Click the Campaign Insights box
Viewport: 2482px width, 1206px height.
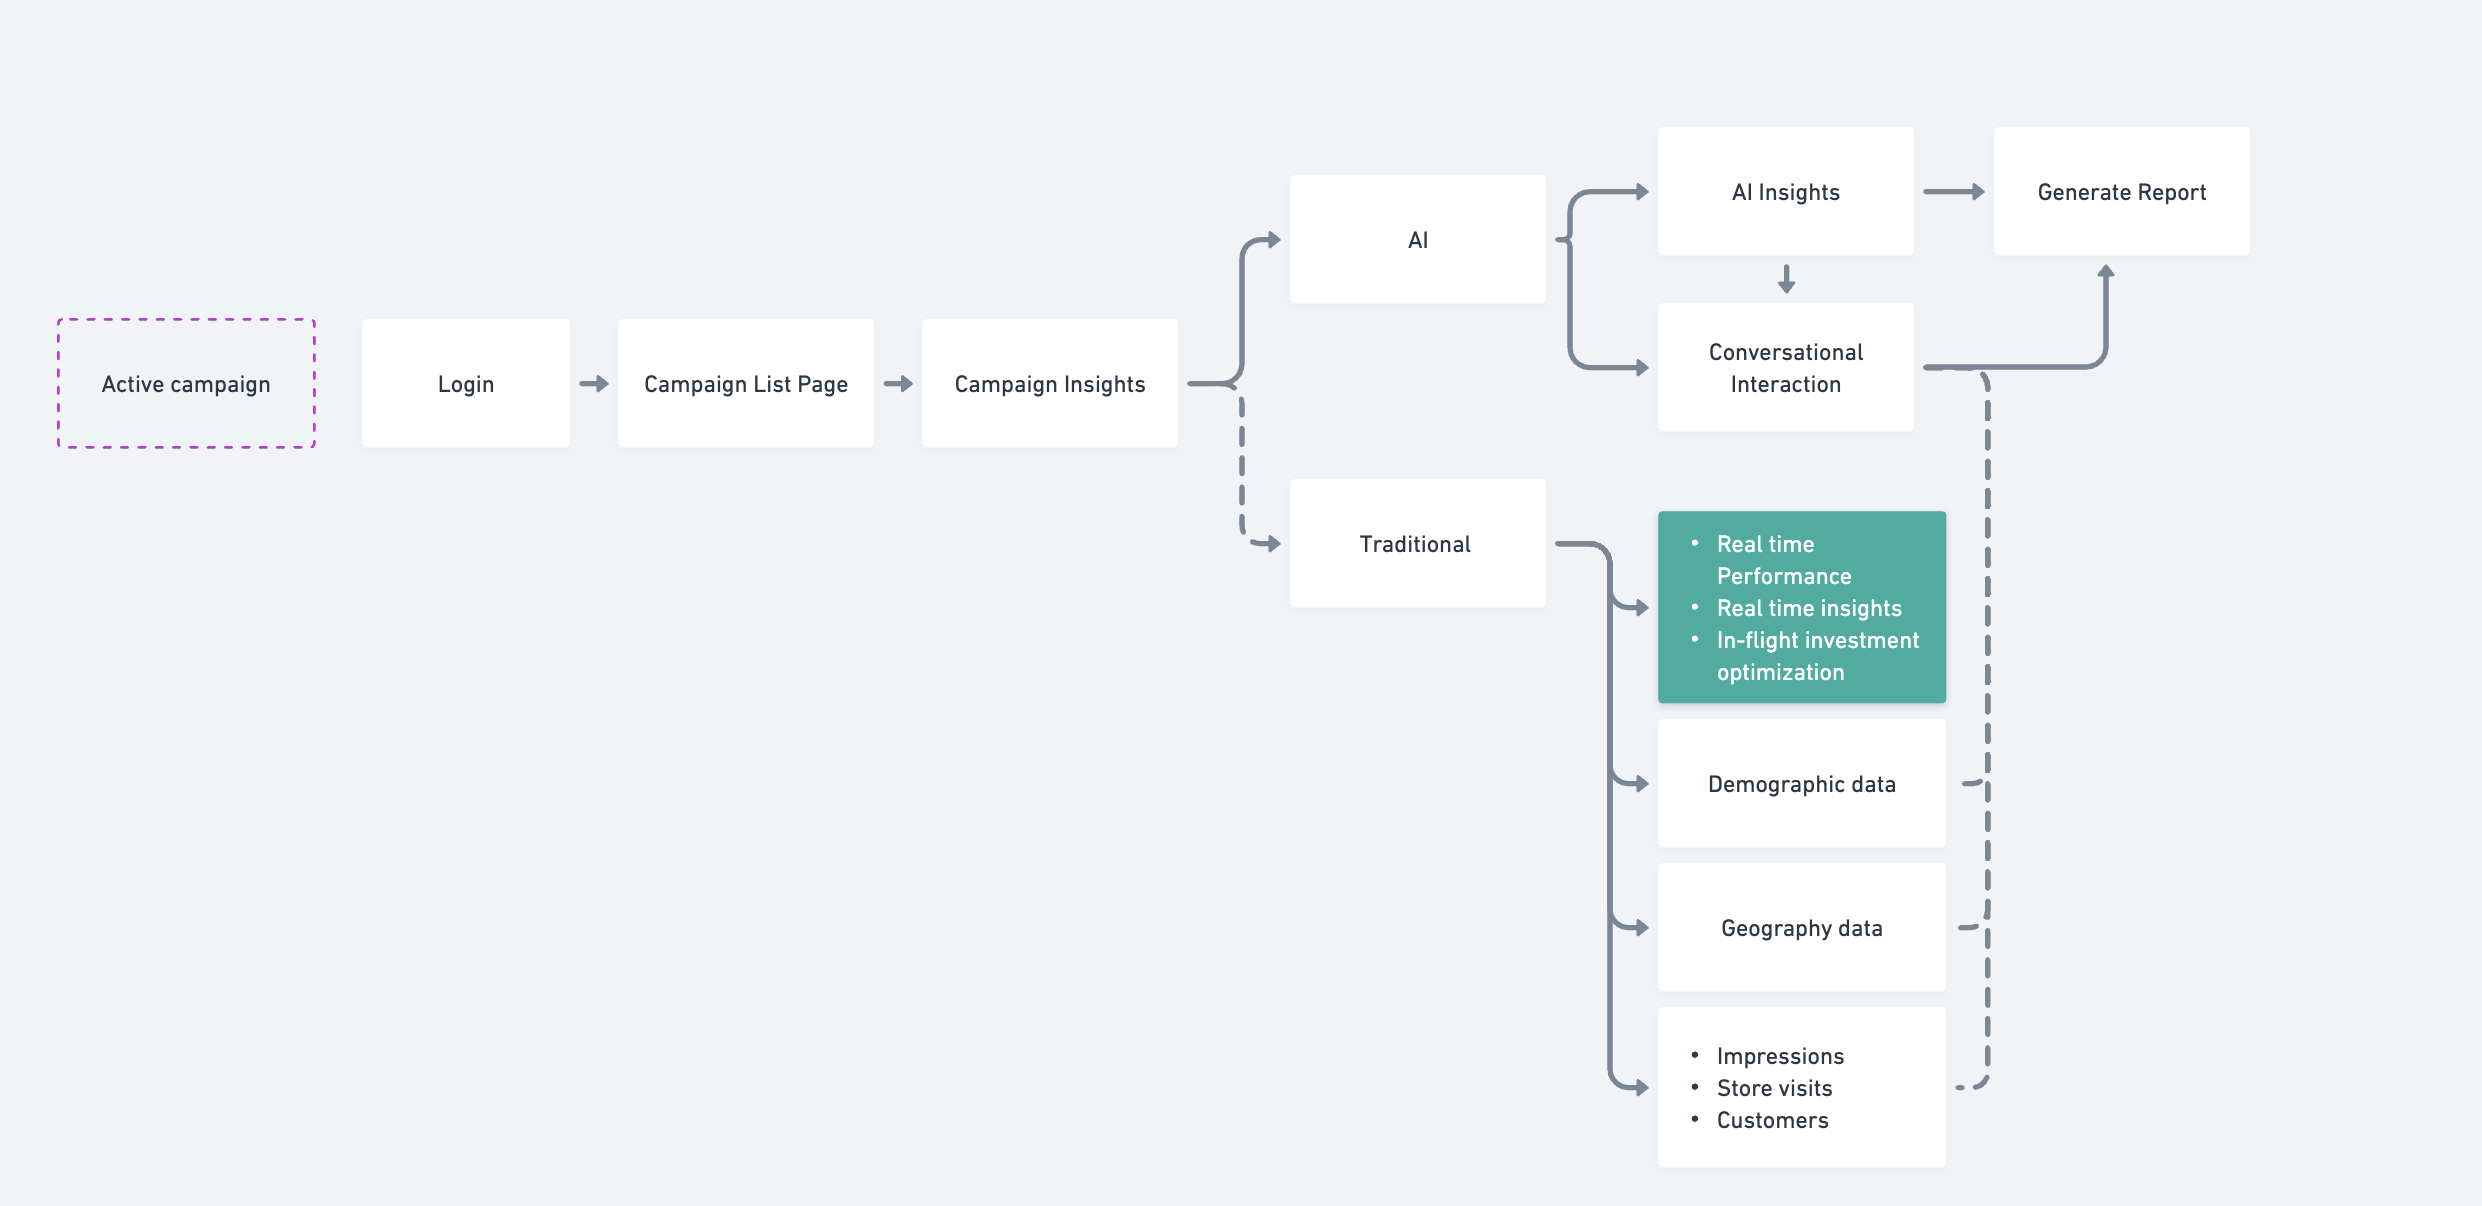1050,384
